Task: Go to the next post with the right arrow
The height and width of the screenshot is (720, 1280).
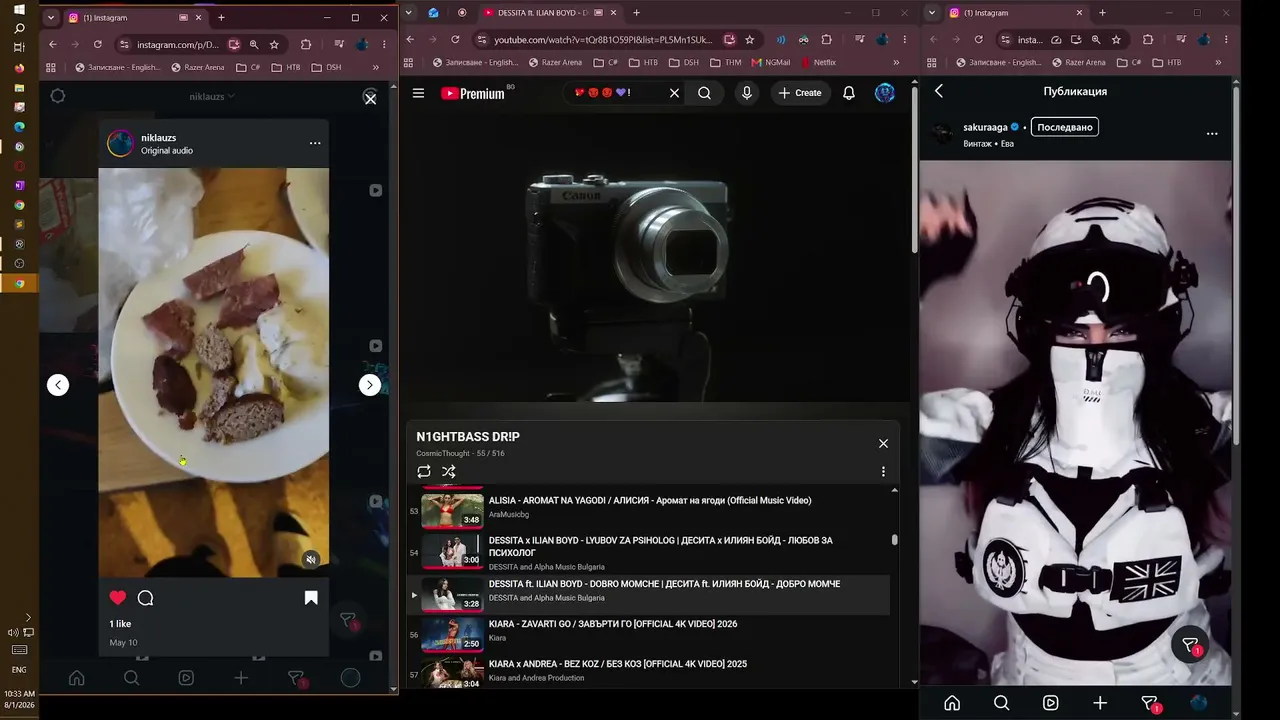Action: click(370, 385)
